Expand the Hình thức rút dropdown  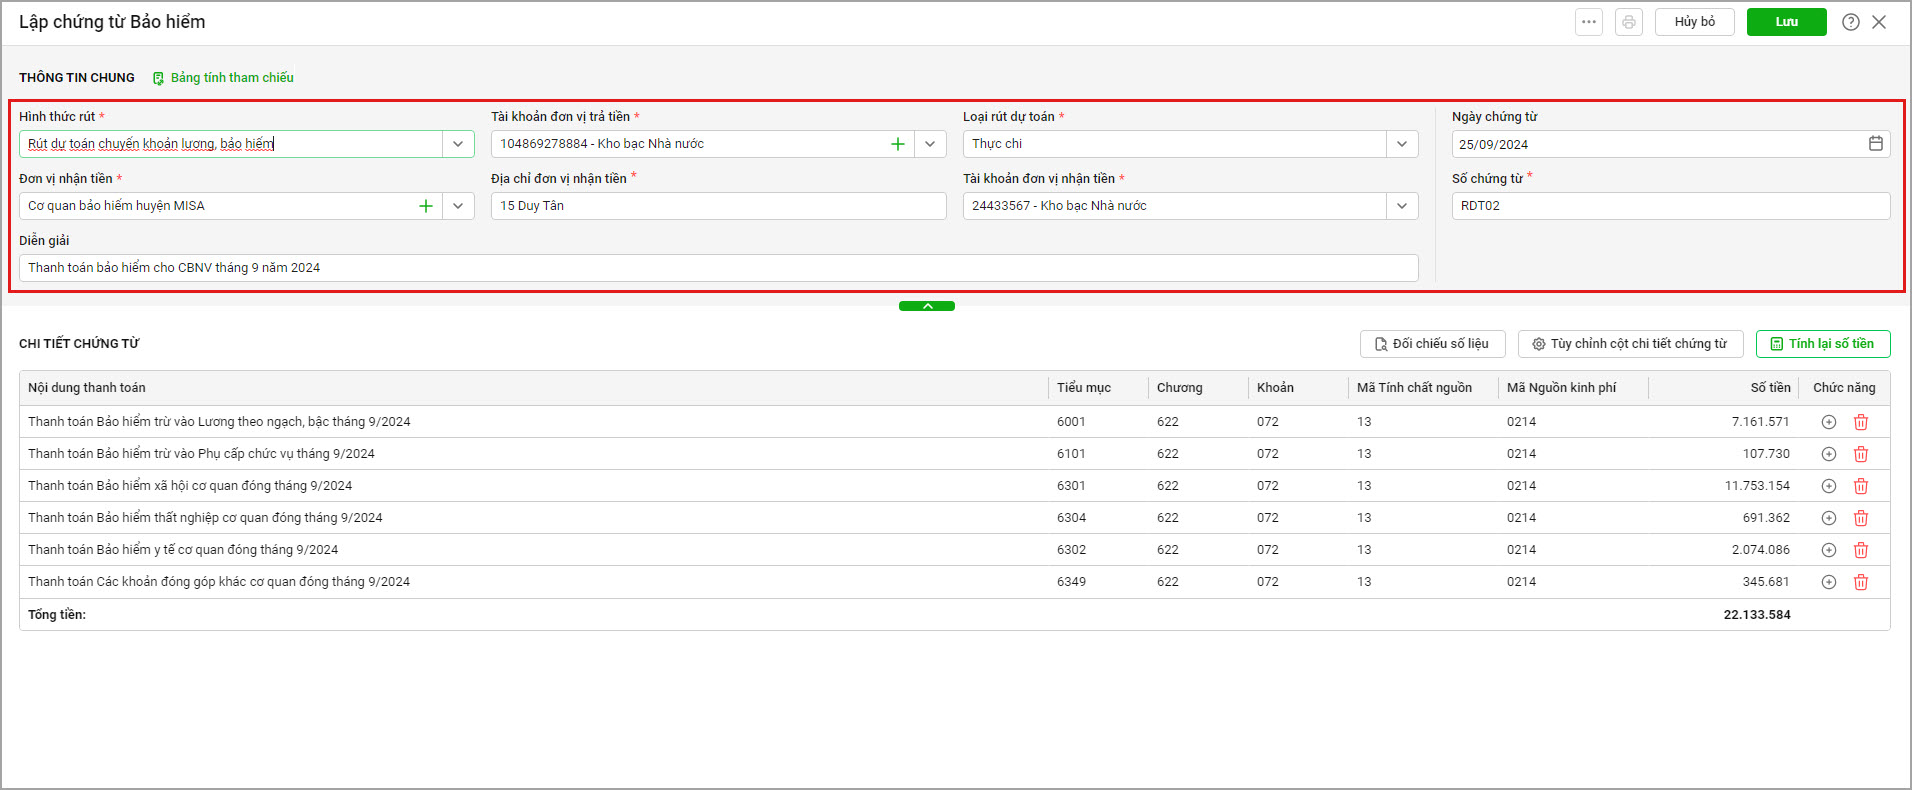point(458,144)
